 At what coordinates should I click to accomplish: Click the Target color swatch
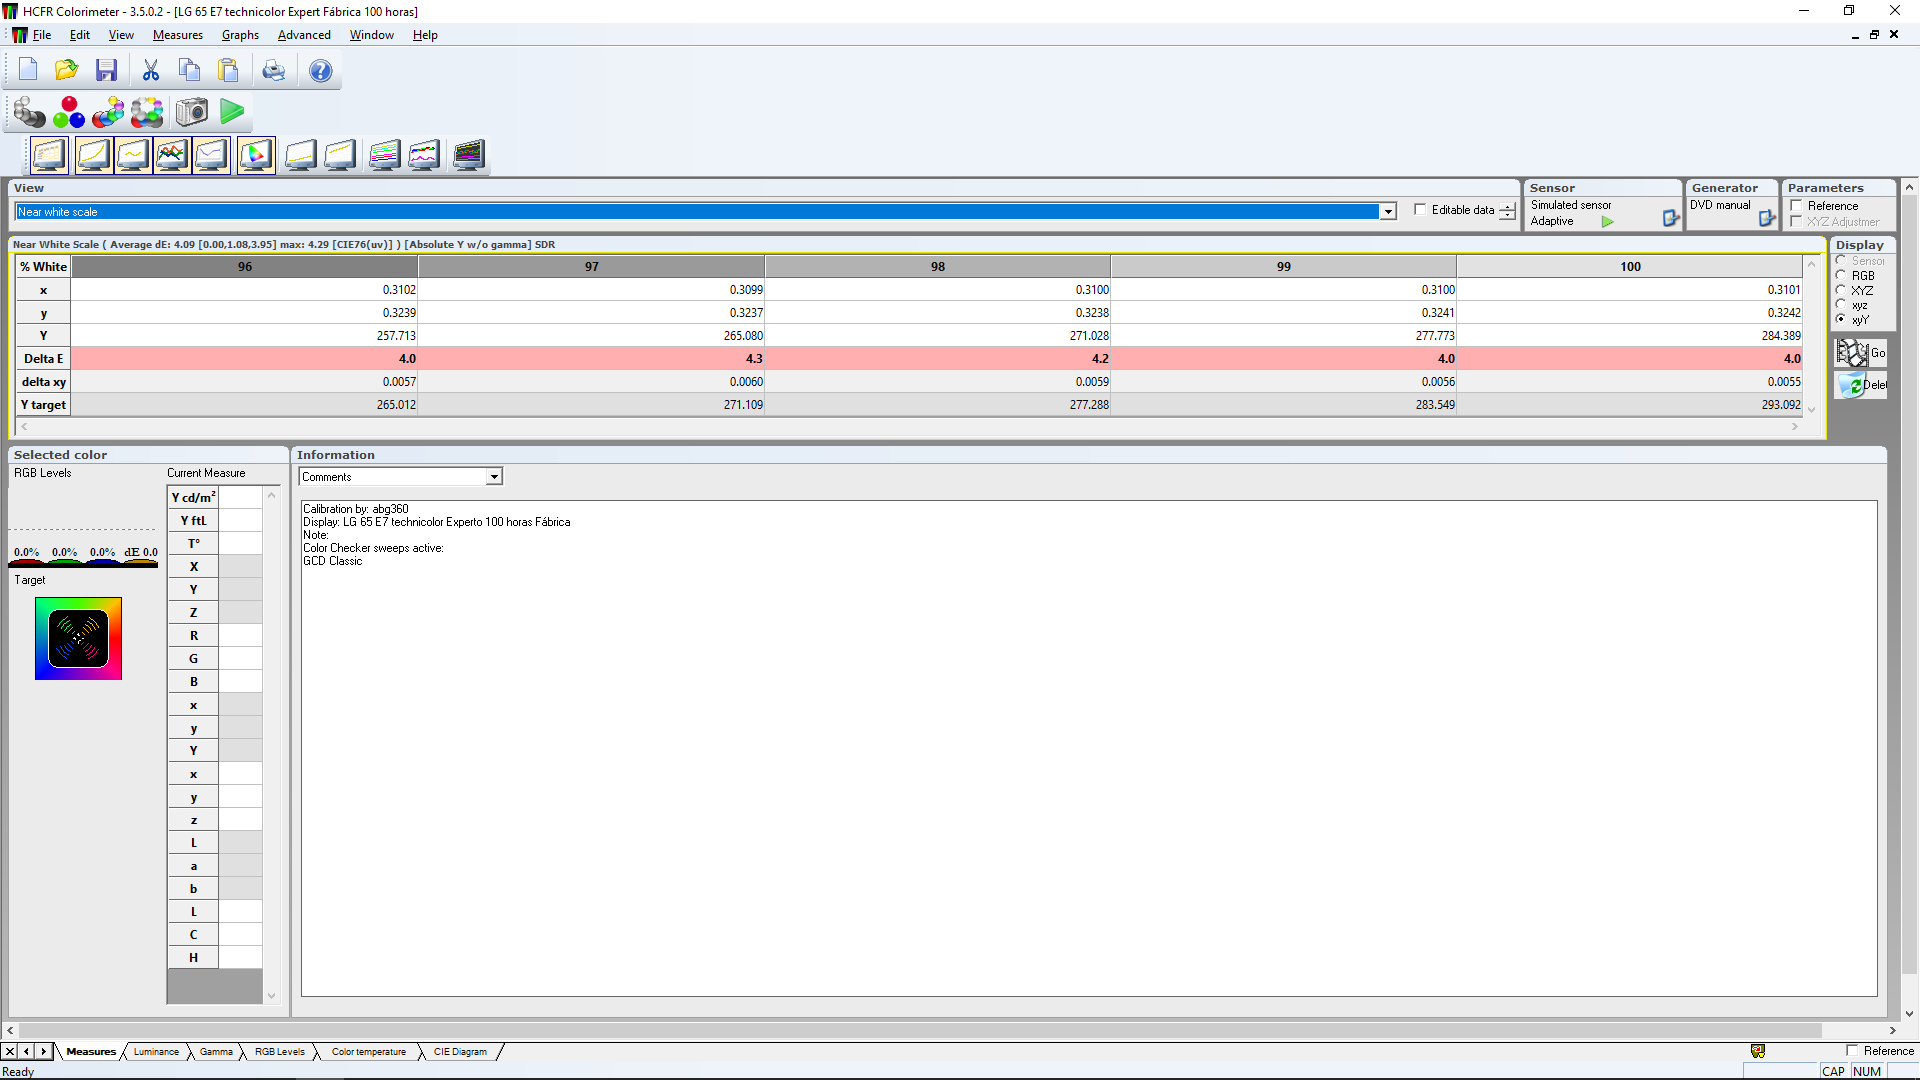(78, 639)
